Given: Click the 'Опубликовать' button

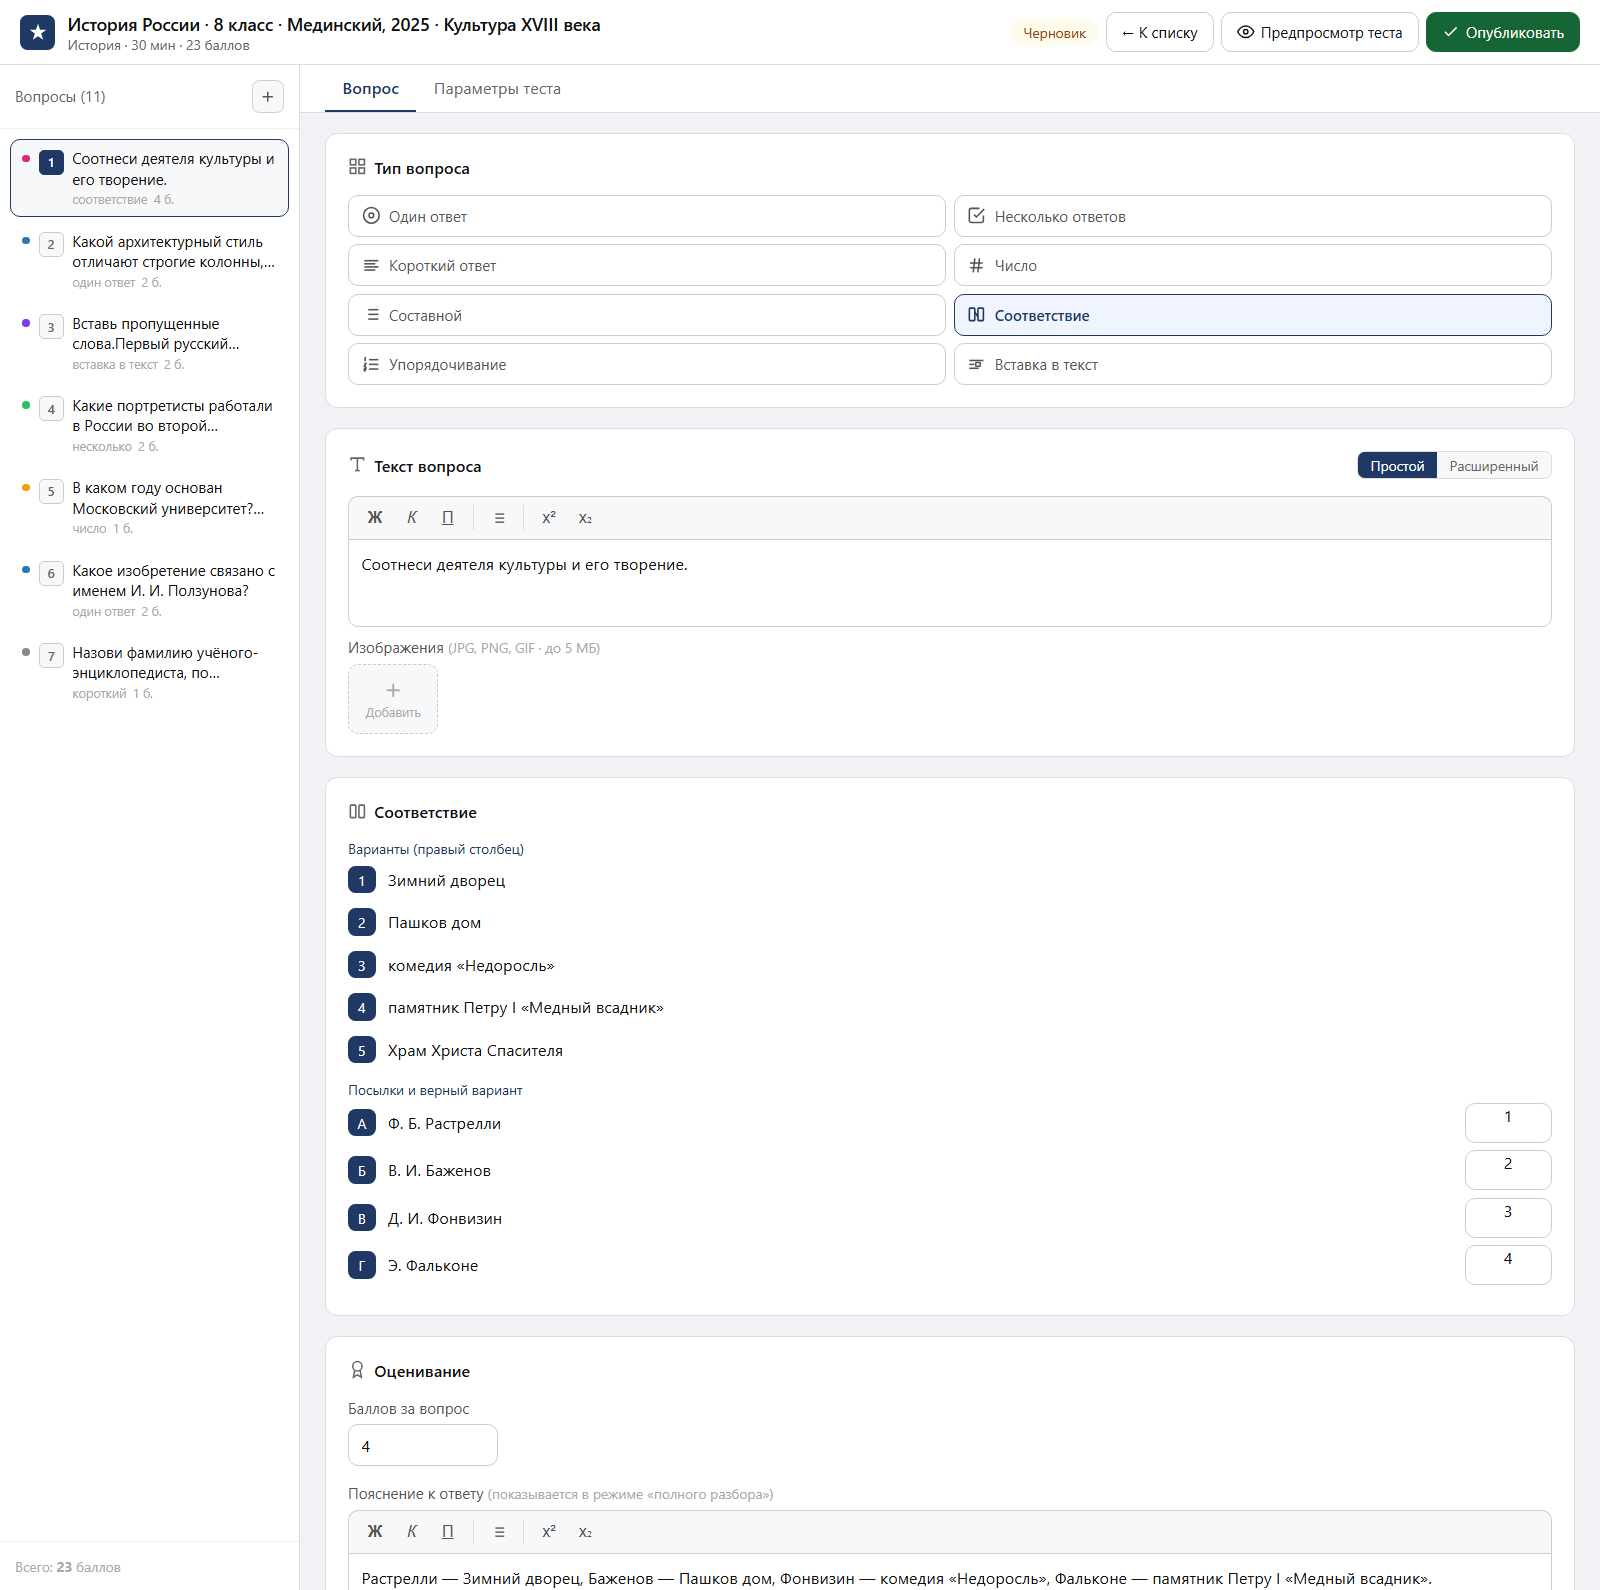Looking at the screenshot, I should click(x=1502, y=32).
